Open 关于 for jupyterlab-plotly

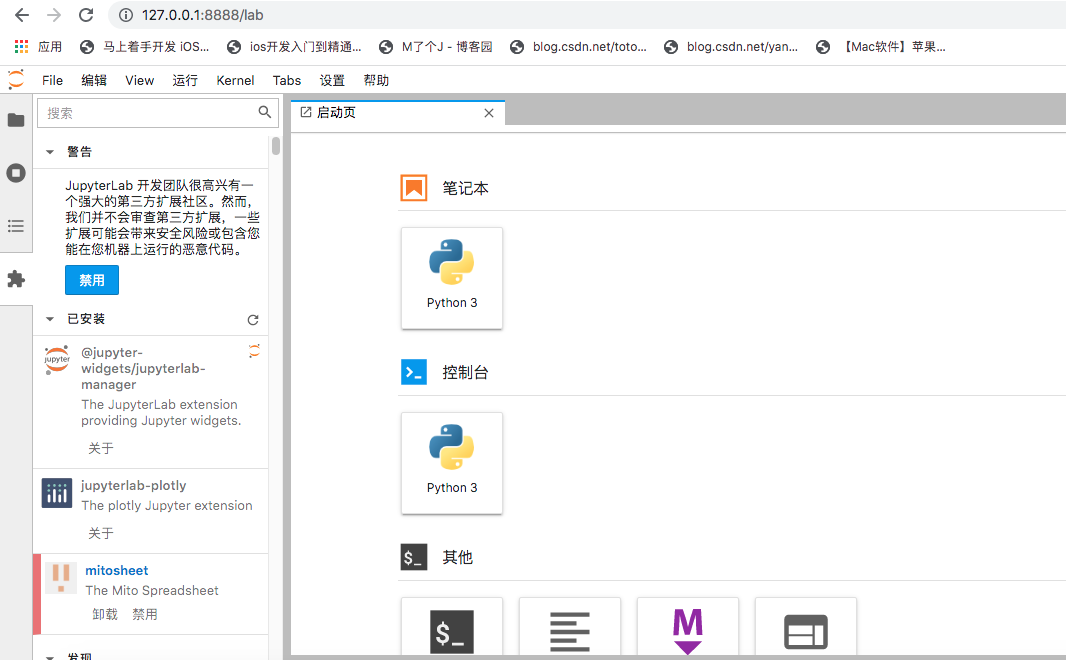(x=101, y=533)
